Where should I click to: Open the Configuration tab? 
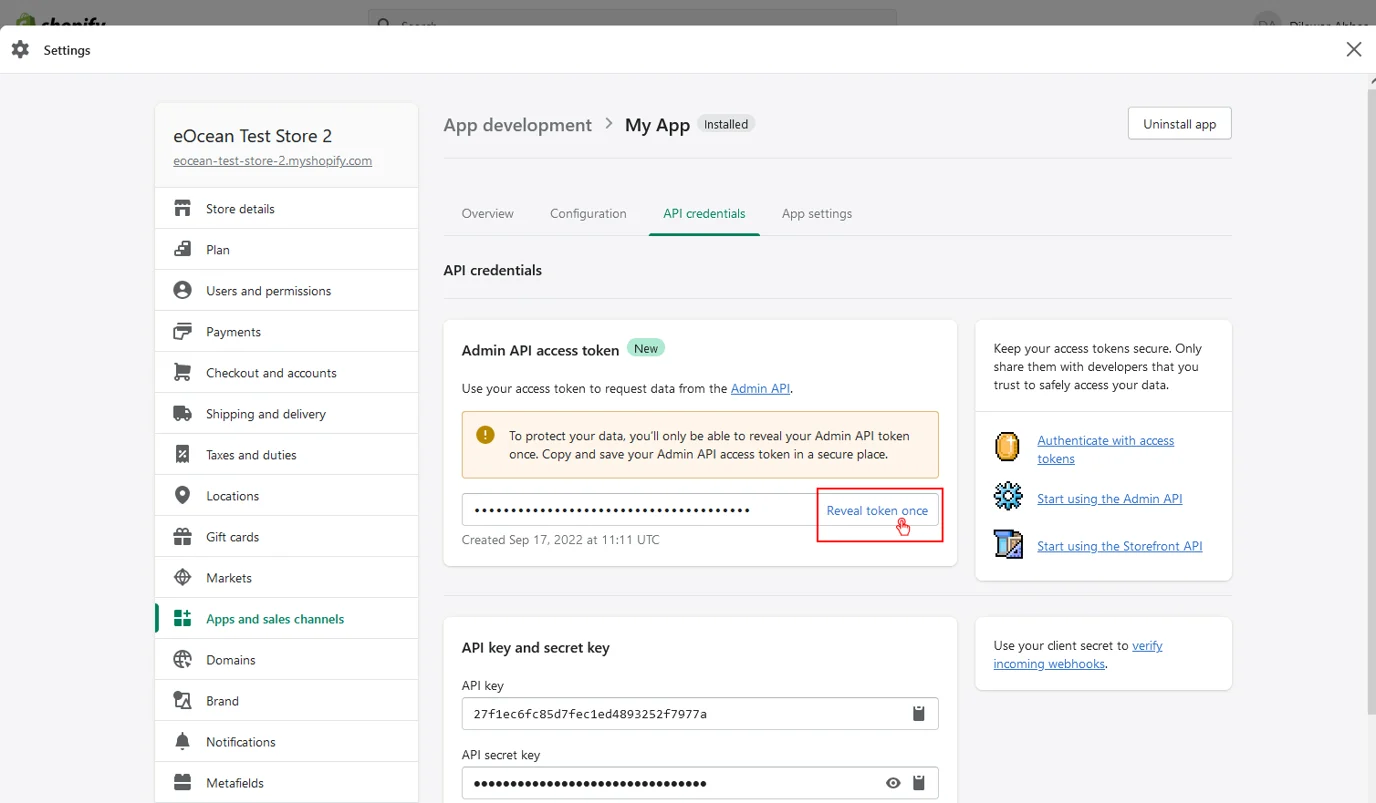(588, 214)
